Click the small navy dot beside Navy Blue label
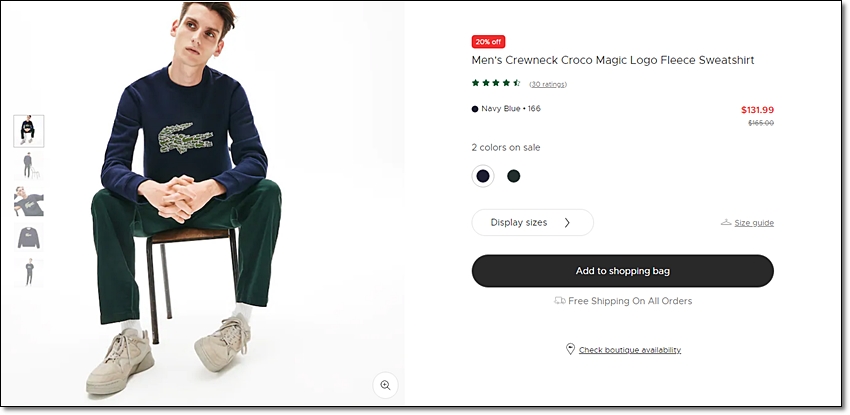The width and height of the screenshot is (850, 415). point(475,109)
